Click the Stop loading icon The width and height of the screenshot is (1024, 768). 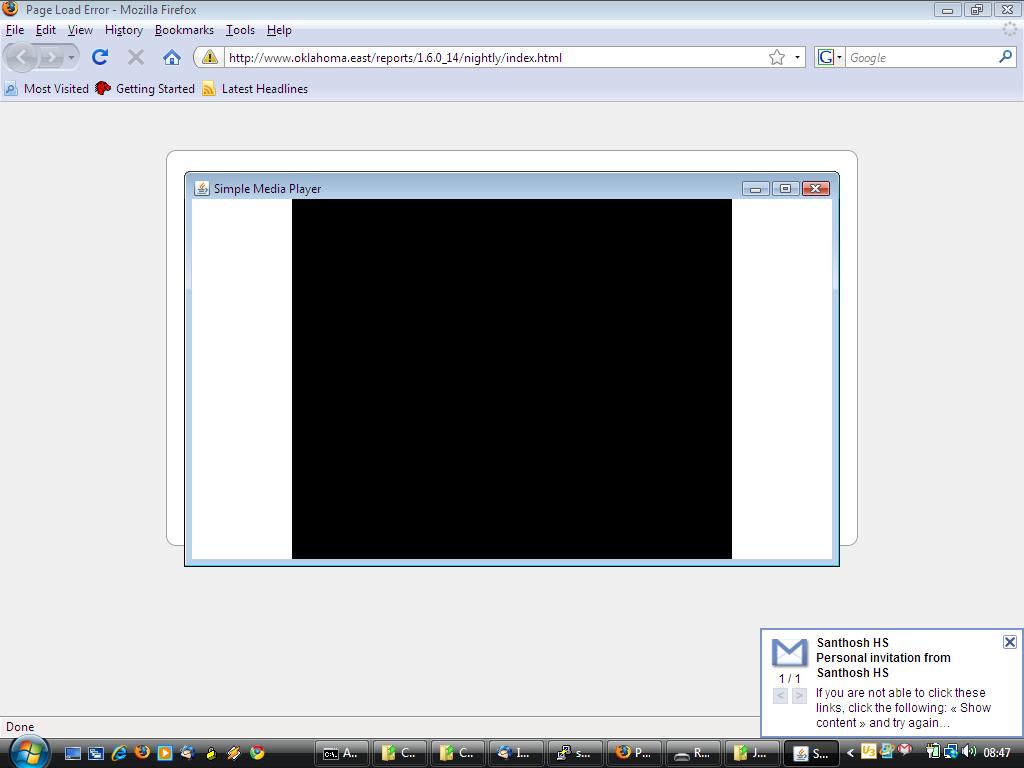tap(136, 57)
